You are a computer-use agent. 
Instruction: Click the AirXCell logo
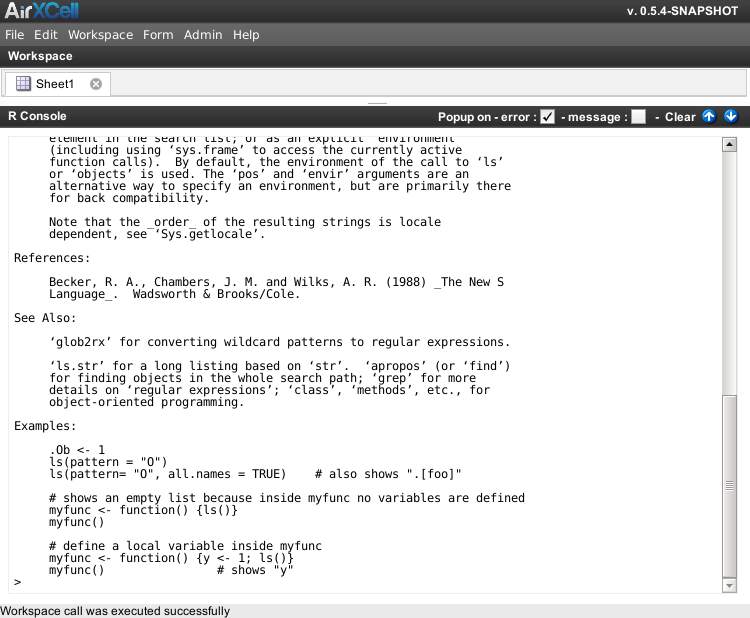coord(42,11)
